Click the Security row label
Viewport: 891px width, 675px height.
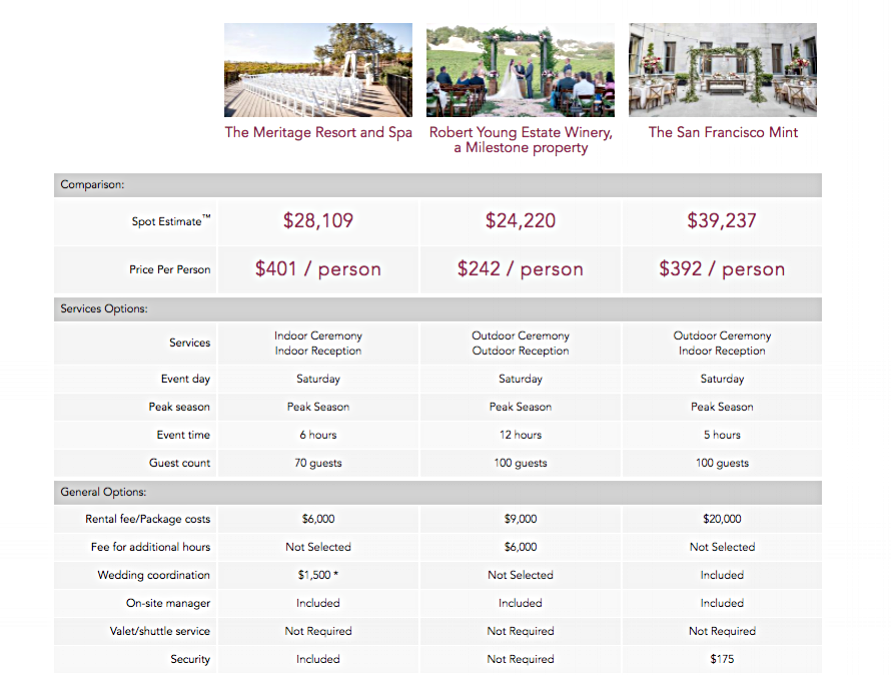pyautogui.click(x=190, y=659)
